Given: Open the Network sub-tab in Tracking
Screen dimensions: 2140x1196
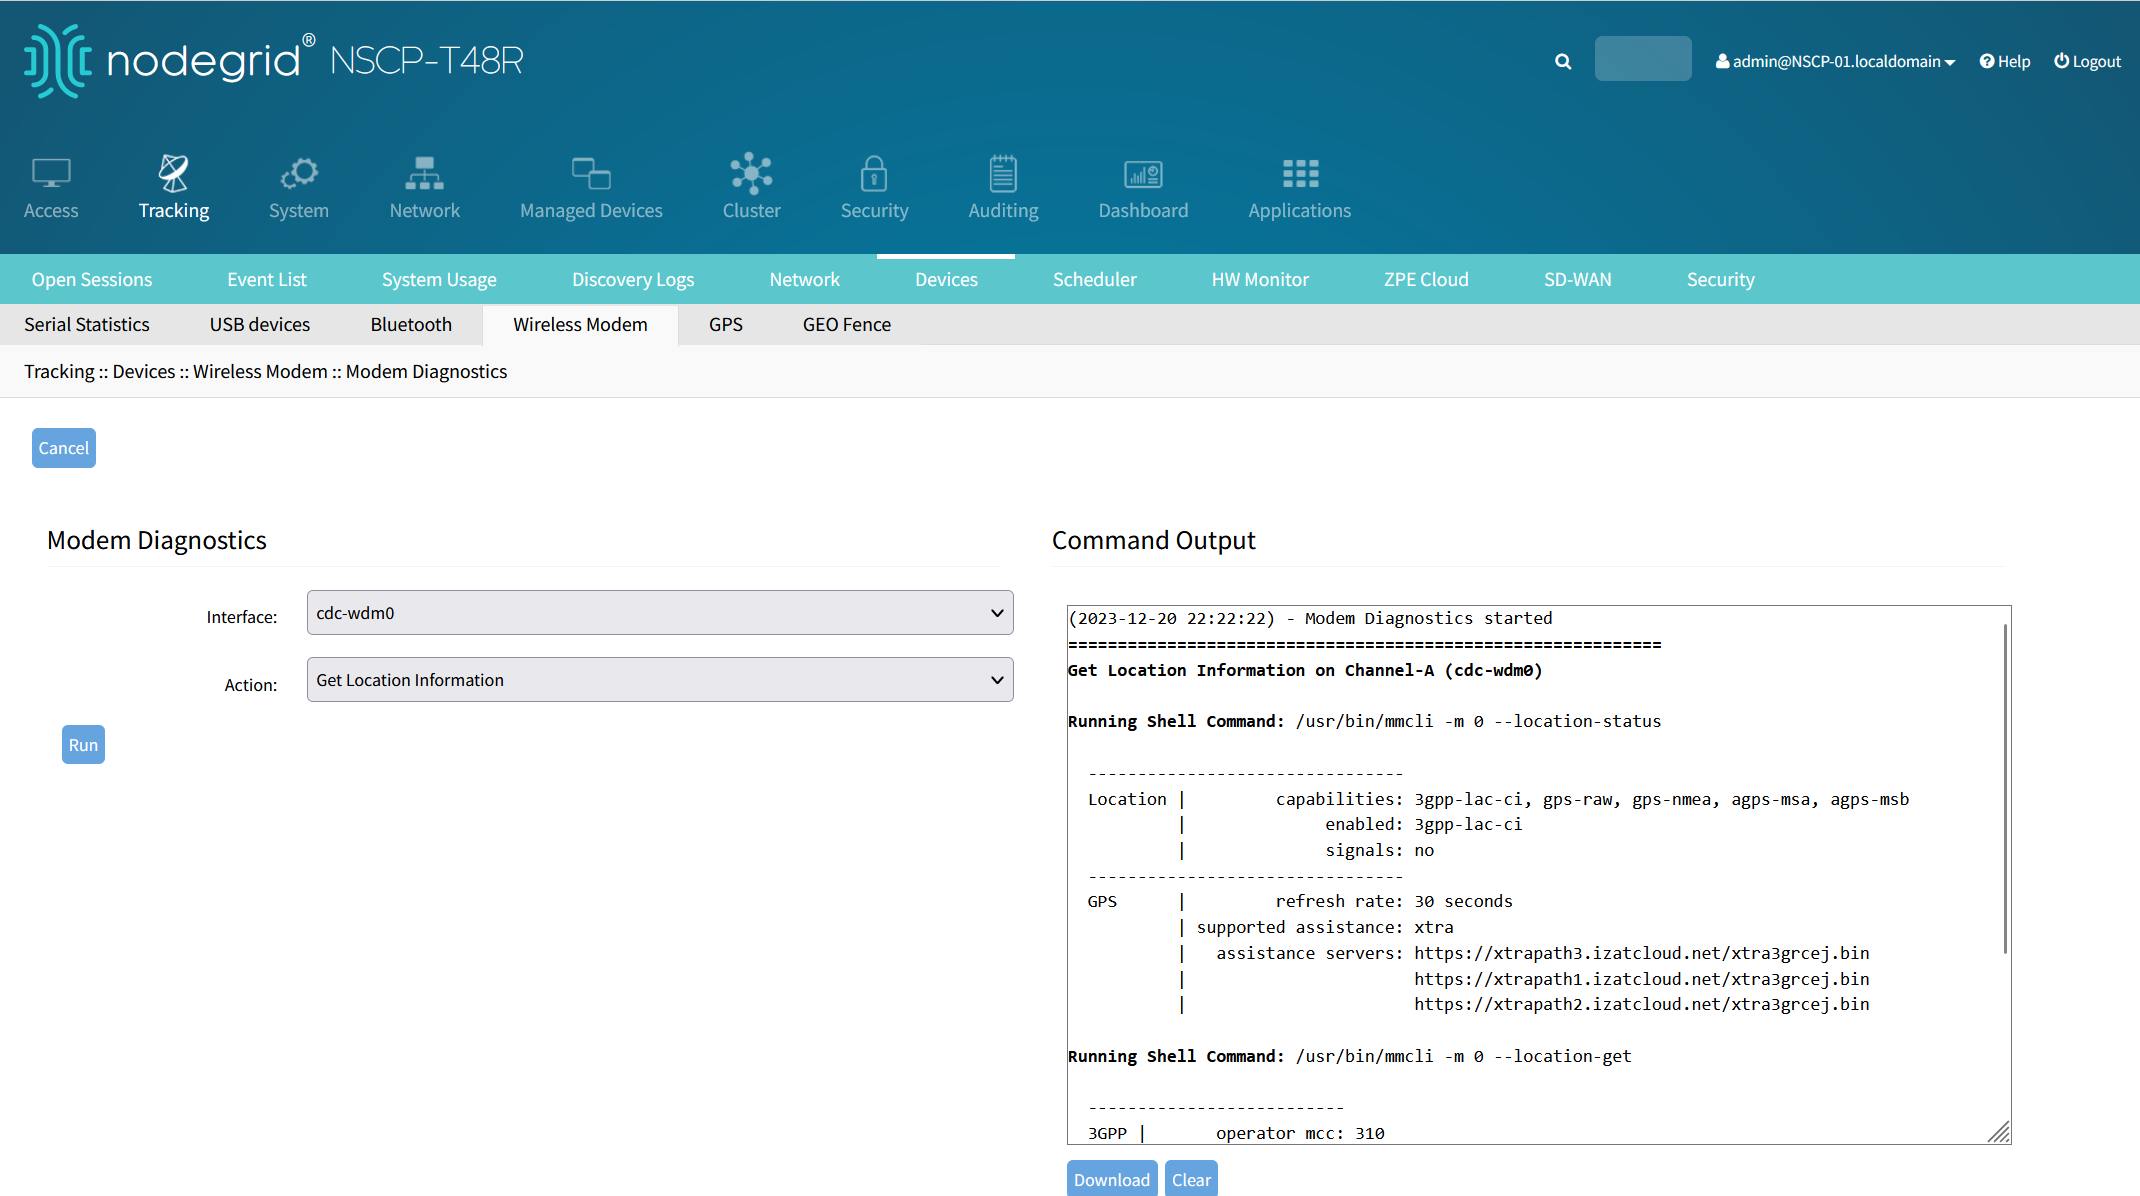Looking at the screenshot, I should (805, 280).
